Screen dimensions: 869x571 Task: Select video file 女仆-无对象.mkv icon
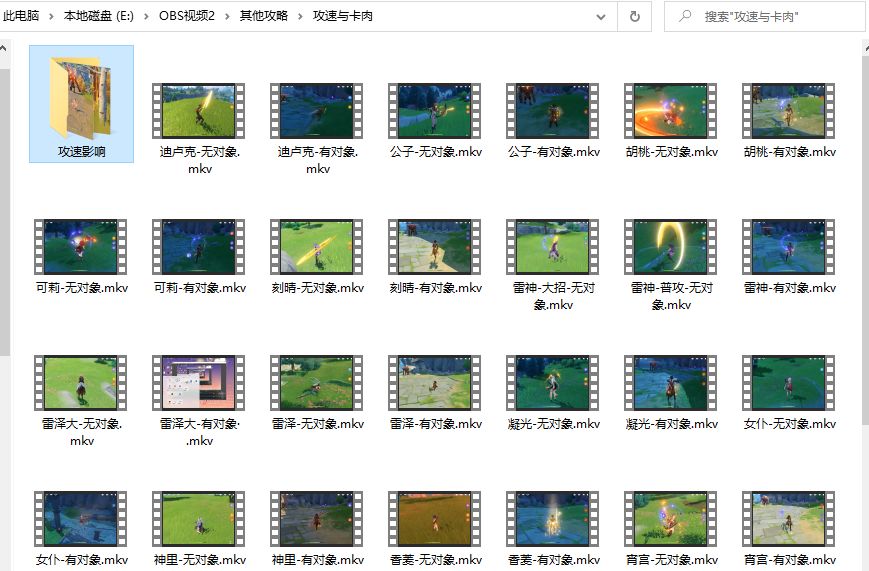(789, 383)
